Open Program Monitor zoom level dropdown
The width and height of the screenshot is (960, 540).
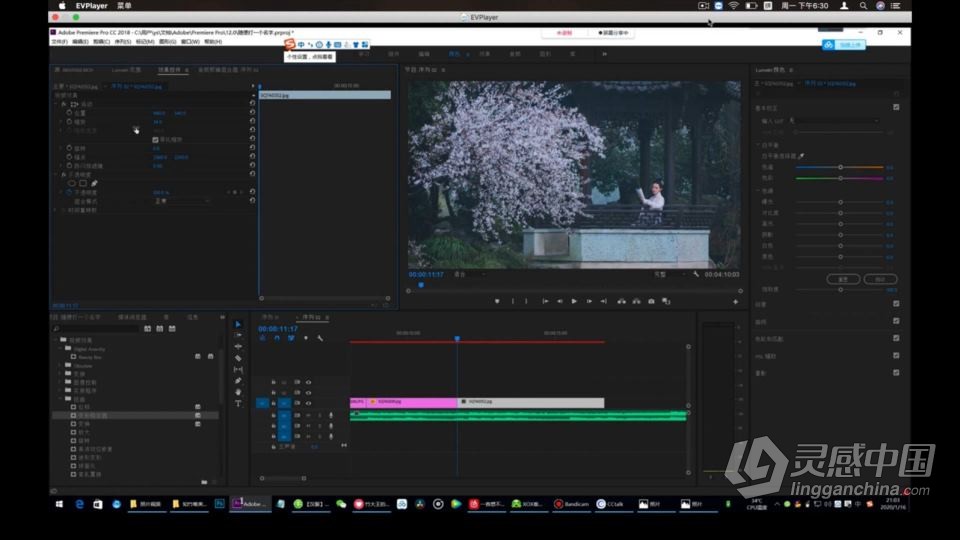tap(470, 274)
